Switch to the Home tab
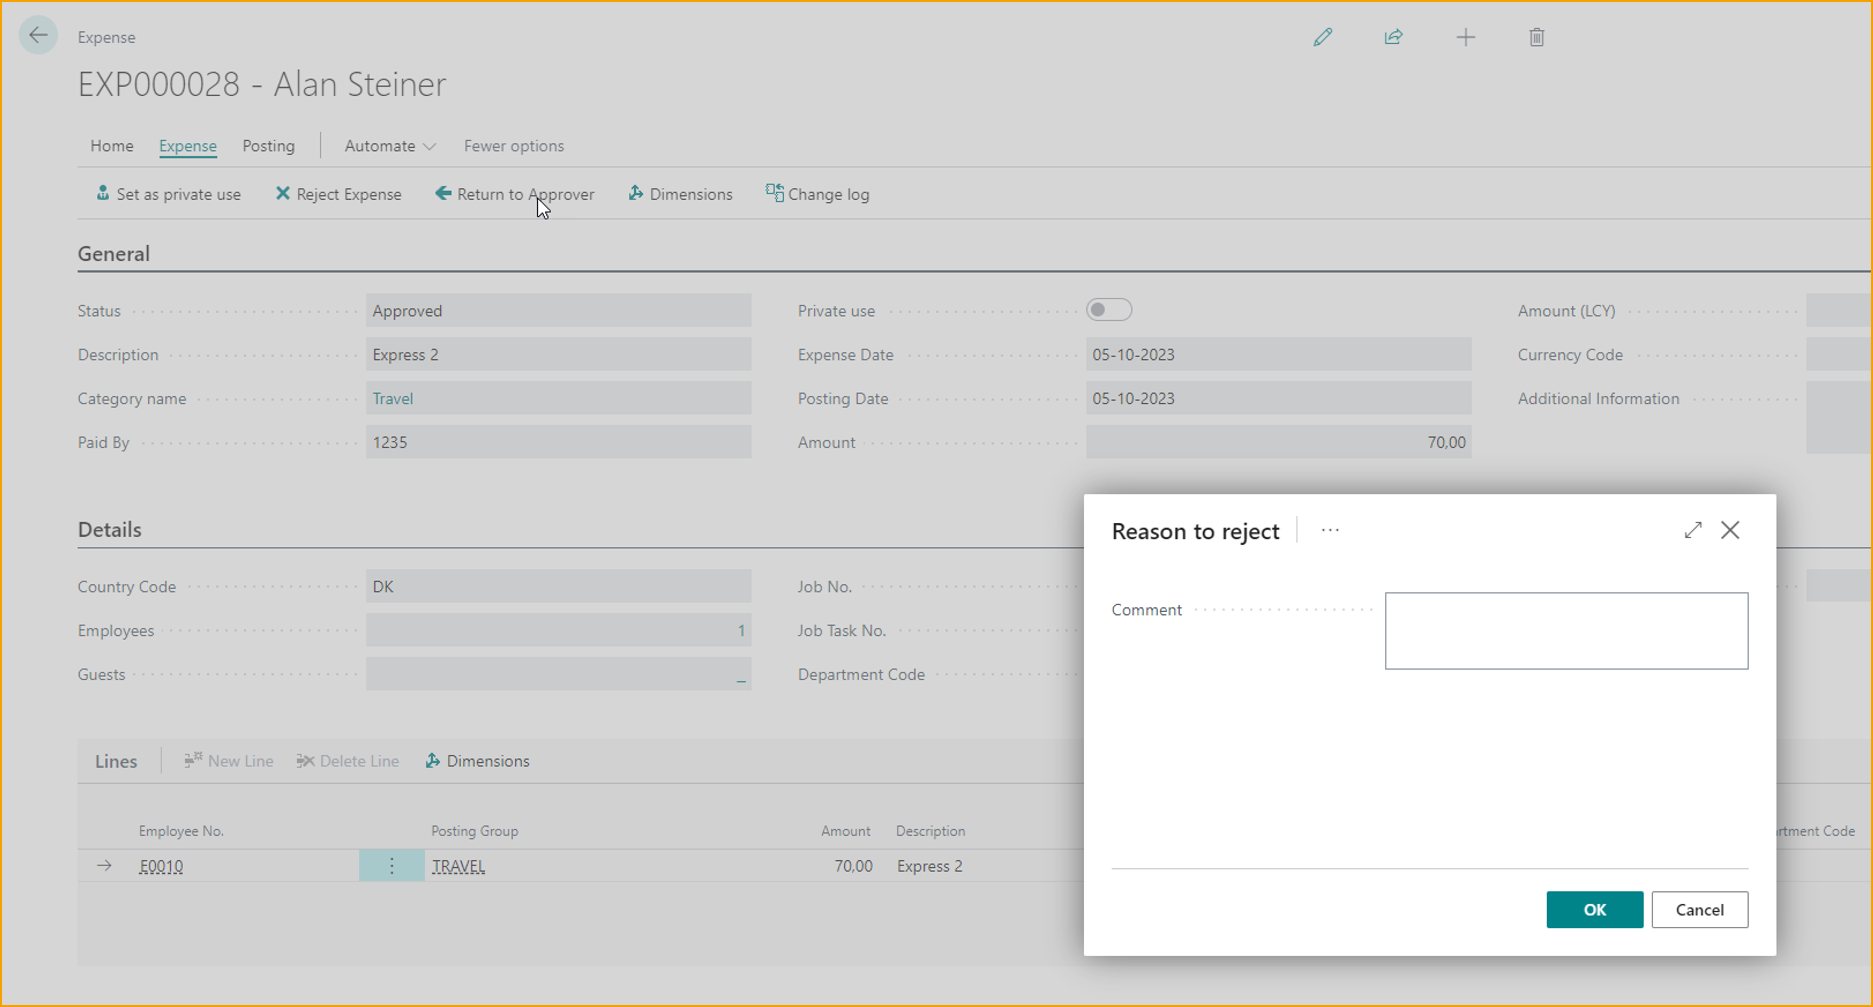The width and height of the screenshot is (1873, 1007). [x=111, y=146]
